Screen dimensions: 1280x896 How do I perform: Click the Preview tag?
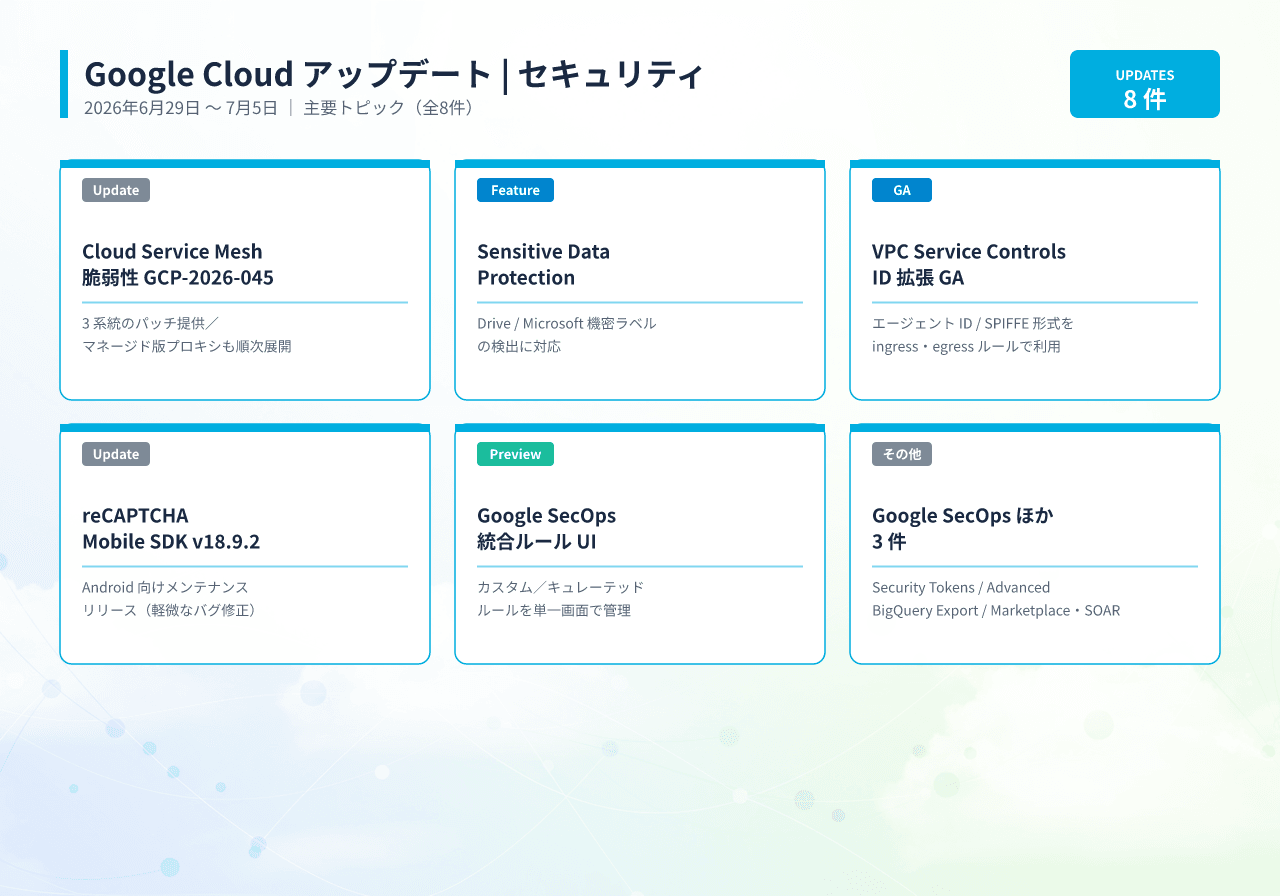click(515, 454)
